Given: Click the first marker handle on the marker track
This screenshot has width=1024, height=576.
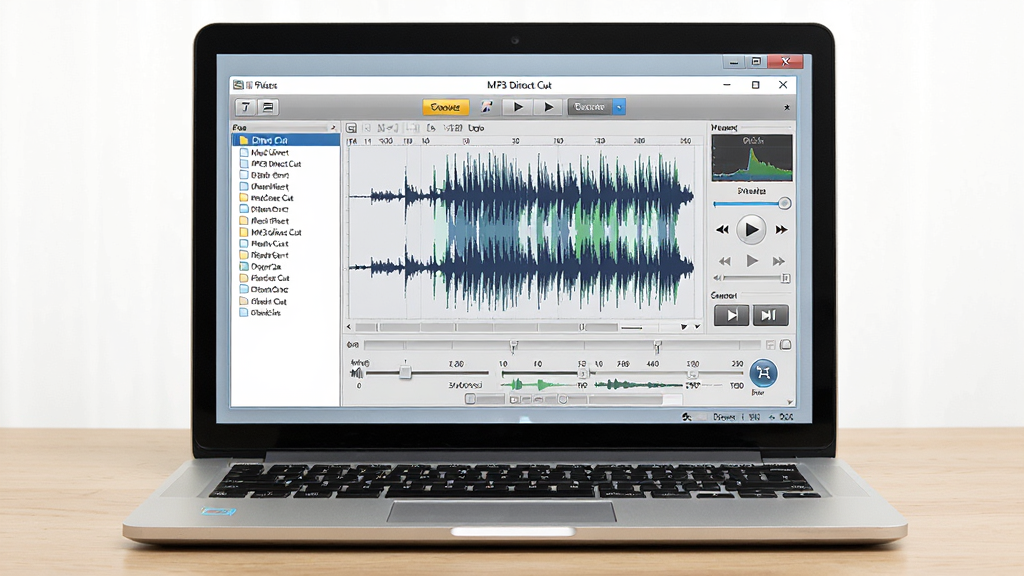Looking at the screenshot, I should [514, 345].
